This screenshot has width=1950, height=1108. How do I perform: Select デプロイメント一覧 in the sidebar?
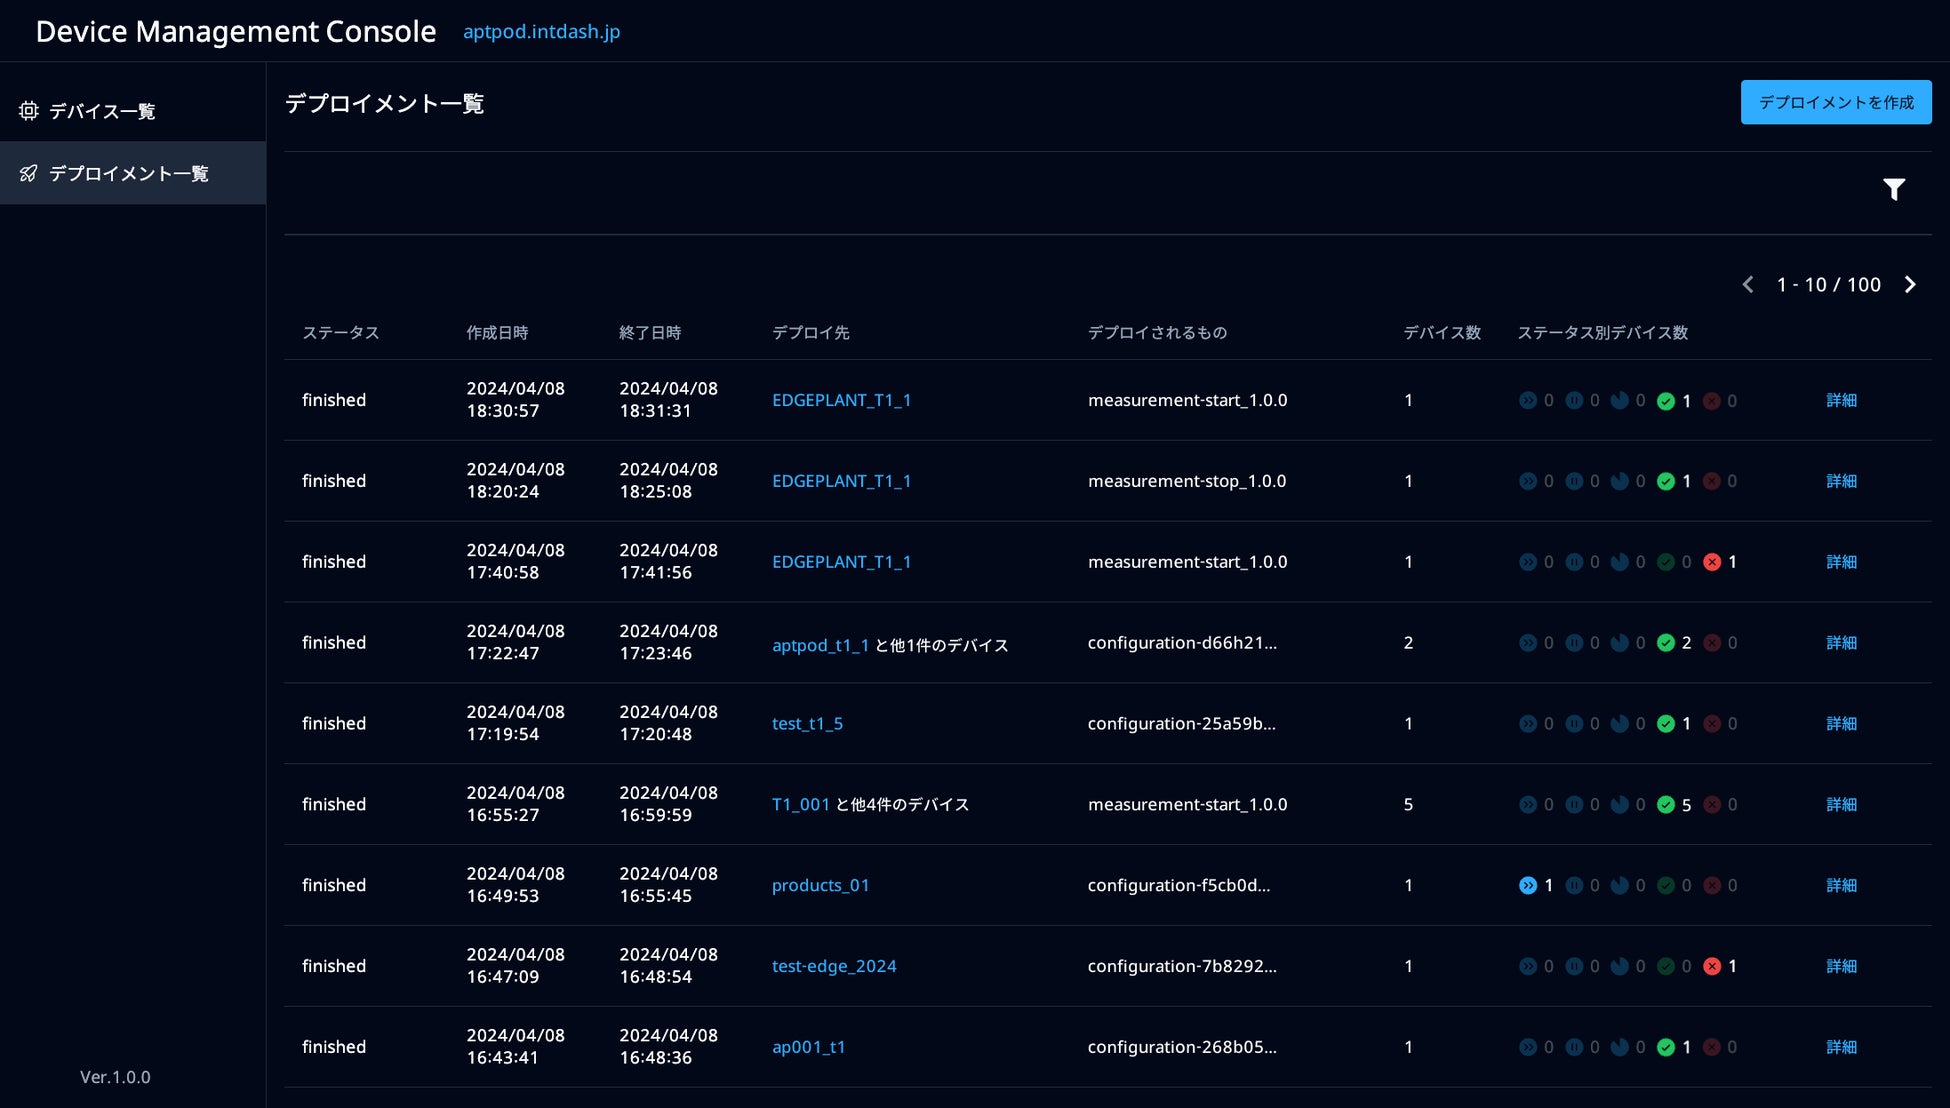tap(128, 174)
